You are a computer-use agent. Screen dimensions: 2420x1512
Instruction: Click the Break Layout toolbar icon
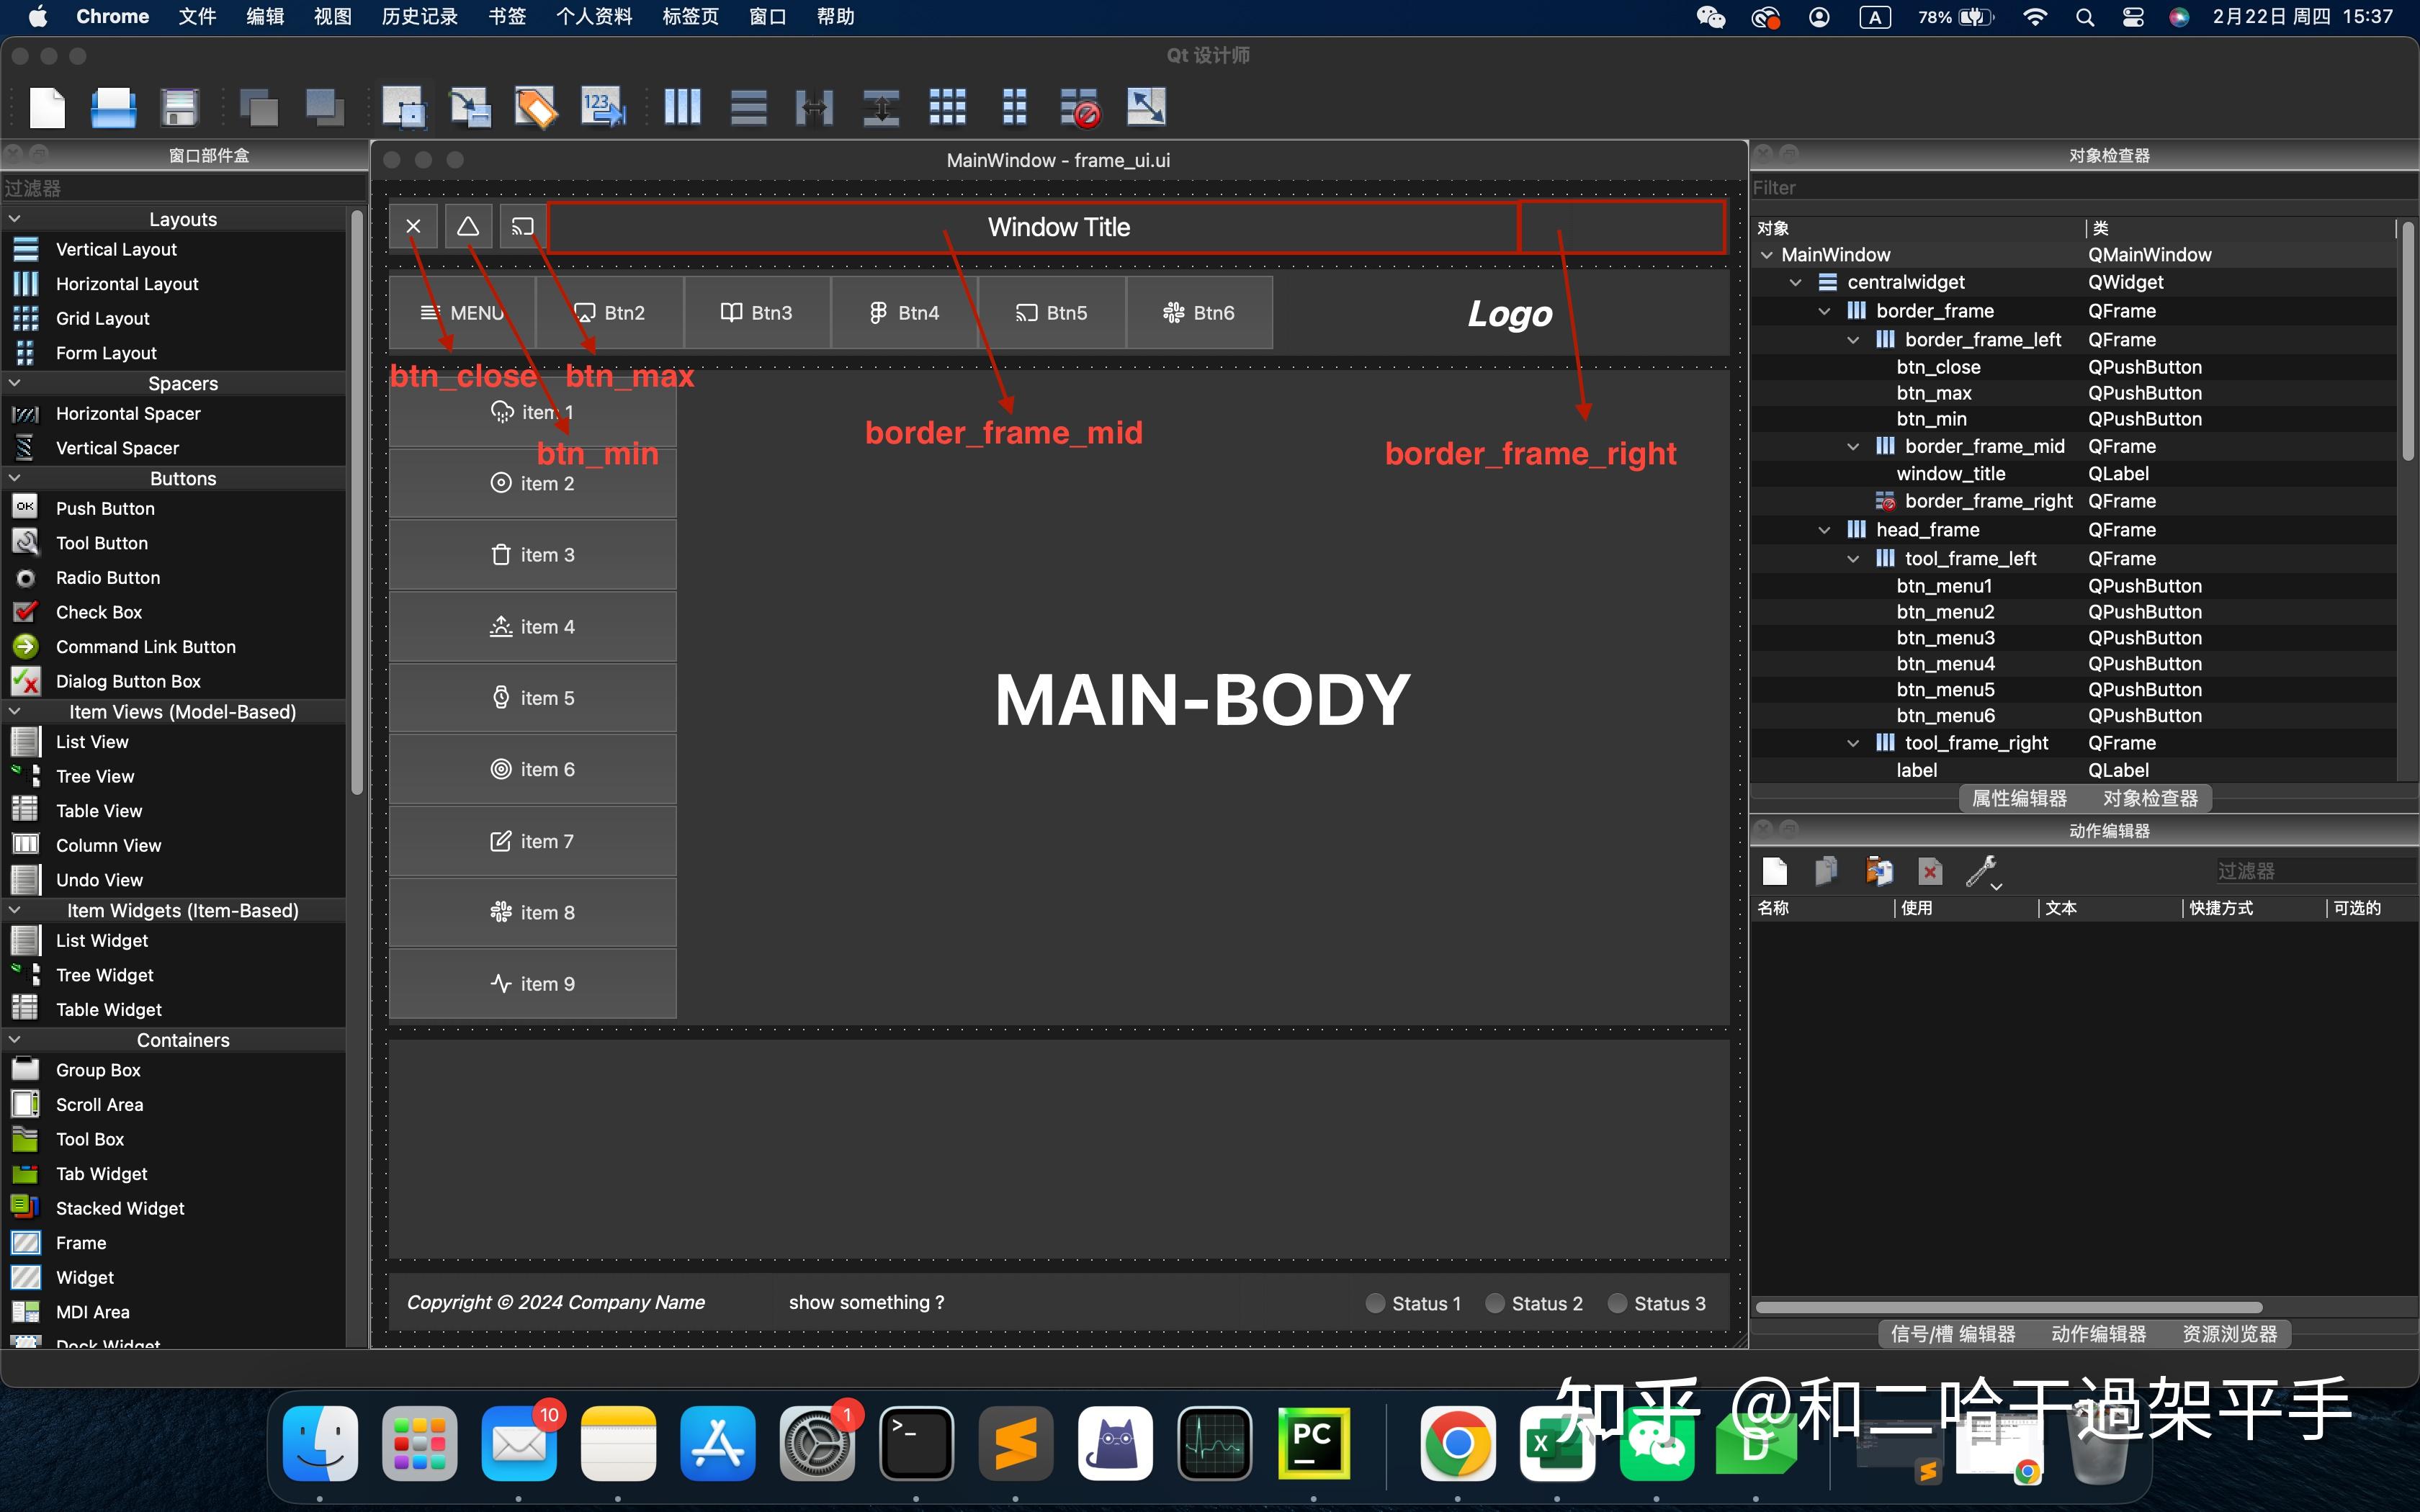click(1080, 107)
